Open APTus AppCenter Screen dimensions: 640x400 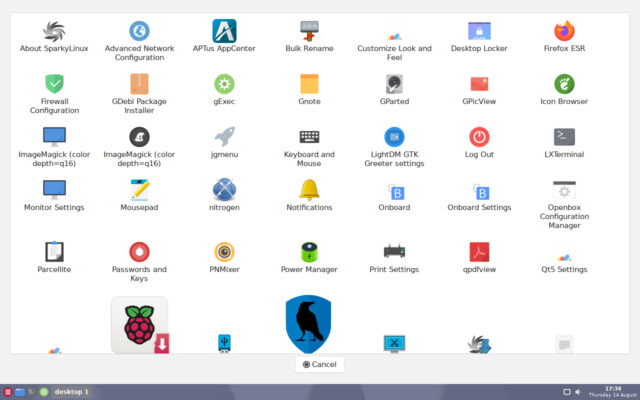pos(224,31)
